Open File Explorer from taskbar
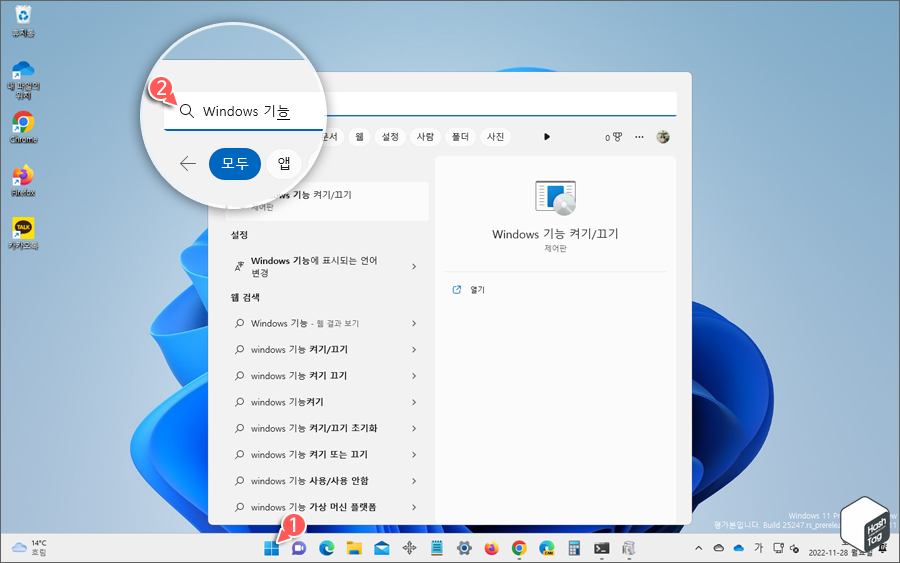The height and width of the screenshot is (563, 900). pyautogui.click(x=354, y=549)
